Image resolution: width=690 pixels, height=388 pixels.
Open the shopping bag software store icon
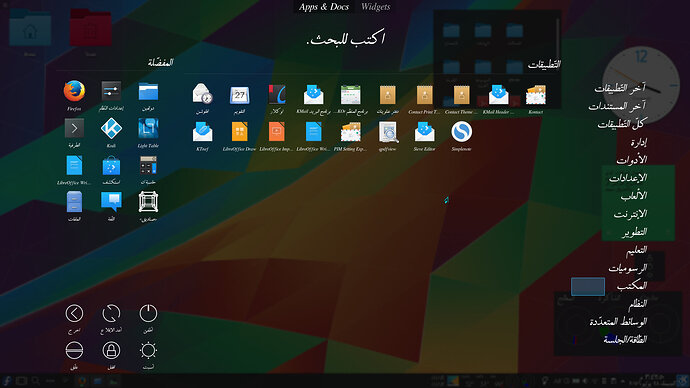(x=111, y=166)
